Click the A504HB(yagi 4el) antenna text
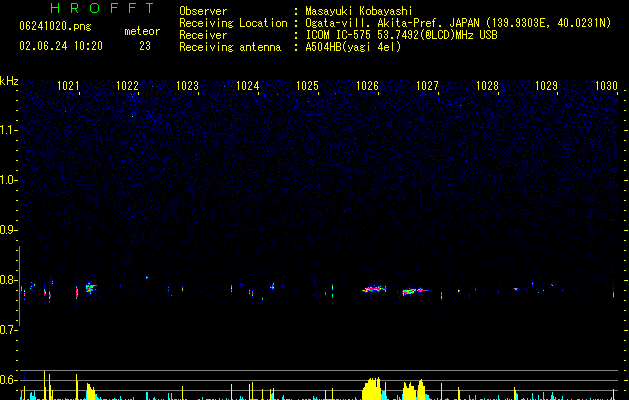The height and width of the screenshot is (400, 629). tap(353, 47)
